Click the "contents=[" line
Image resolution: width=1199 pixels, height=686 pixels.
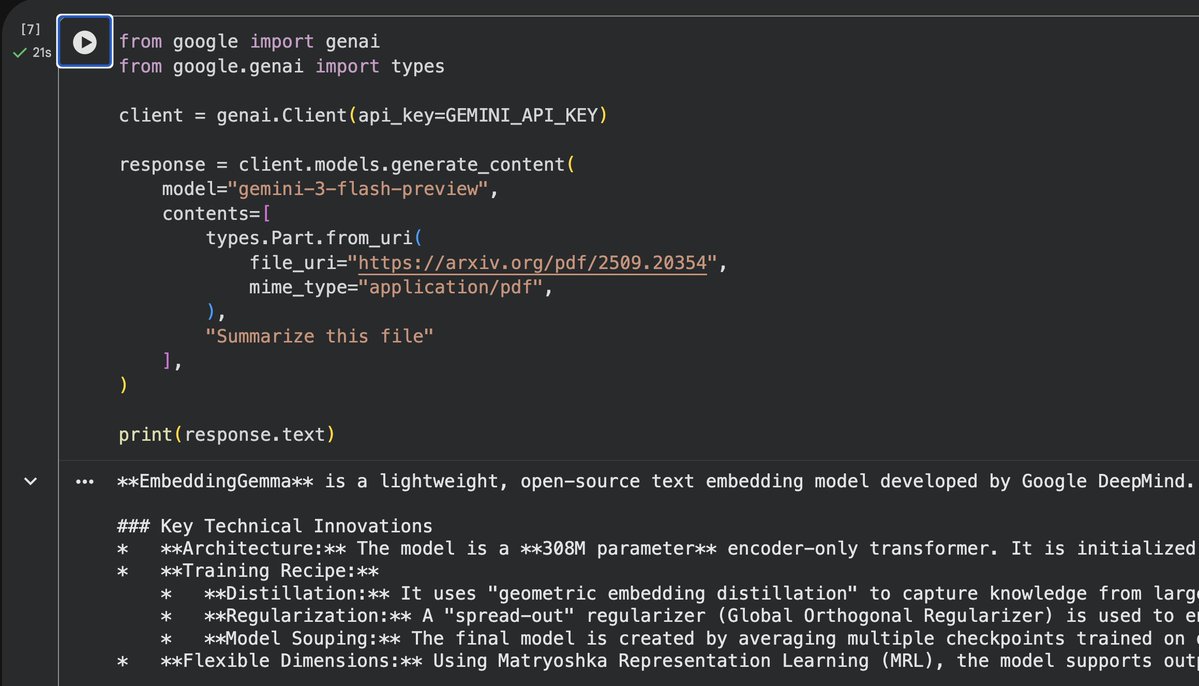(216, 214)
